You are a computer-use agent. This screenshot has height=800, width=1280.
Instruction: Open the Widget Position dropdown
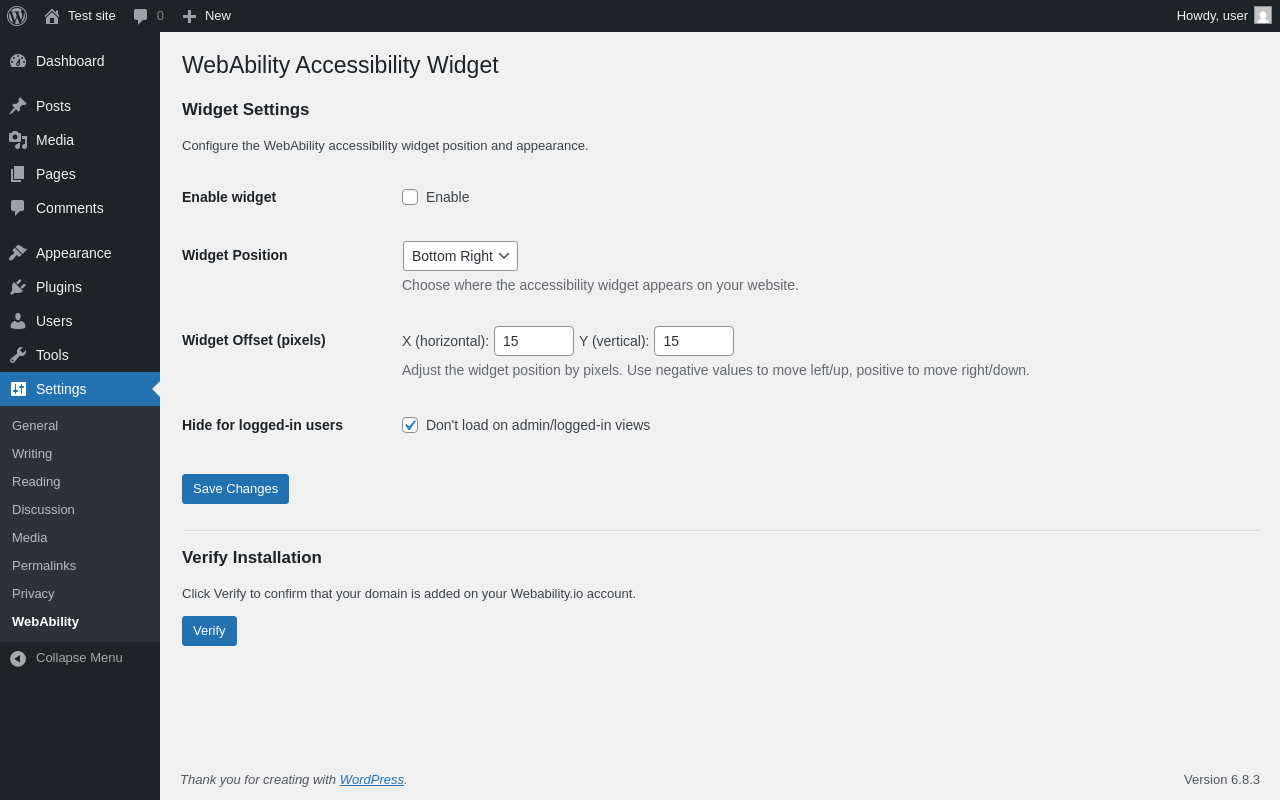coord(460,256)
